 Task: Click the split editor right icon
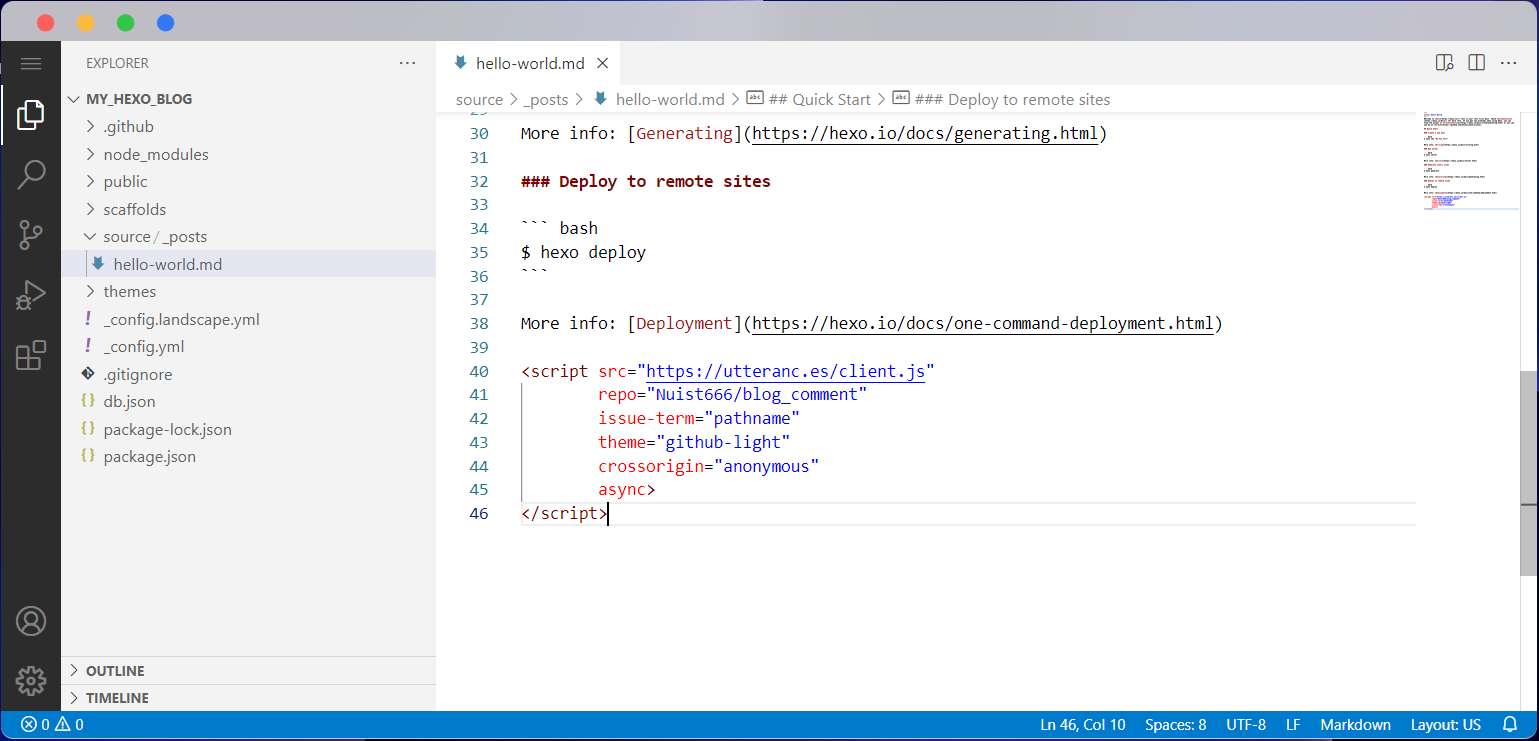point(1476,63)
